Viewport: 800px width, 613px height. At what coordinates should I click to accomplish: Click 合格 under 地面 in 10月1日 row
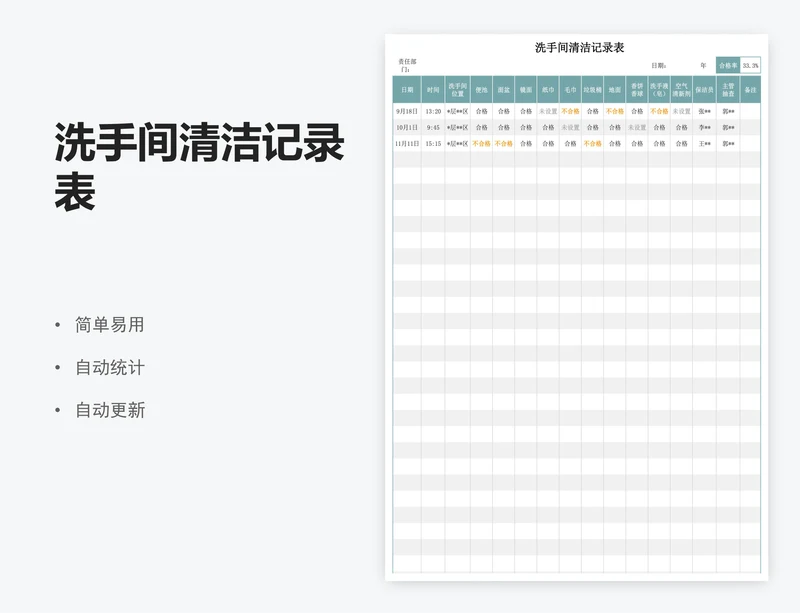point(615,128)
